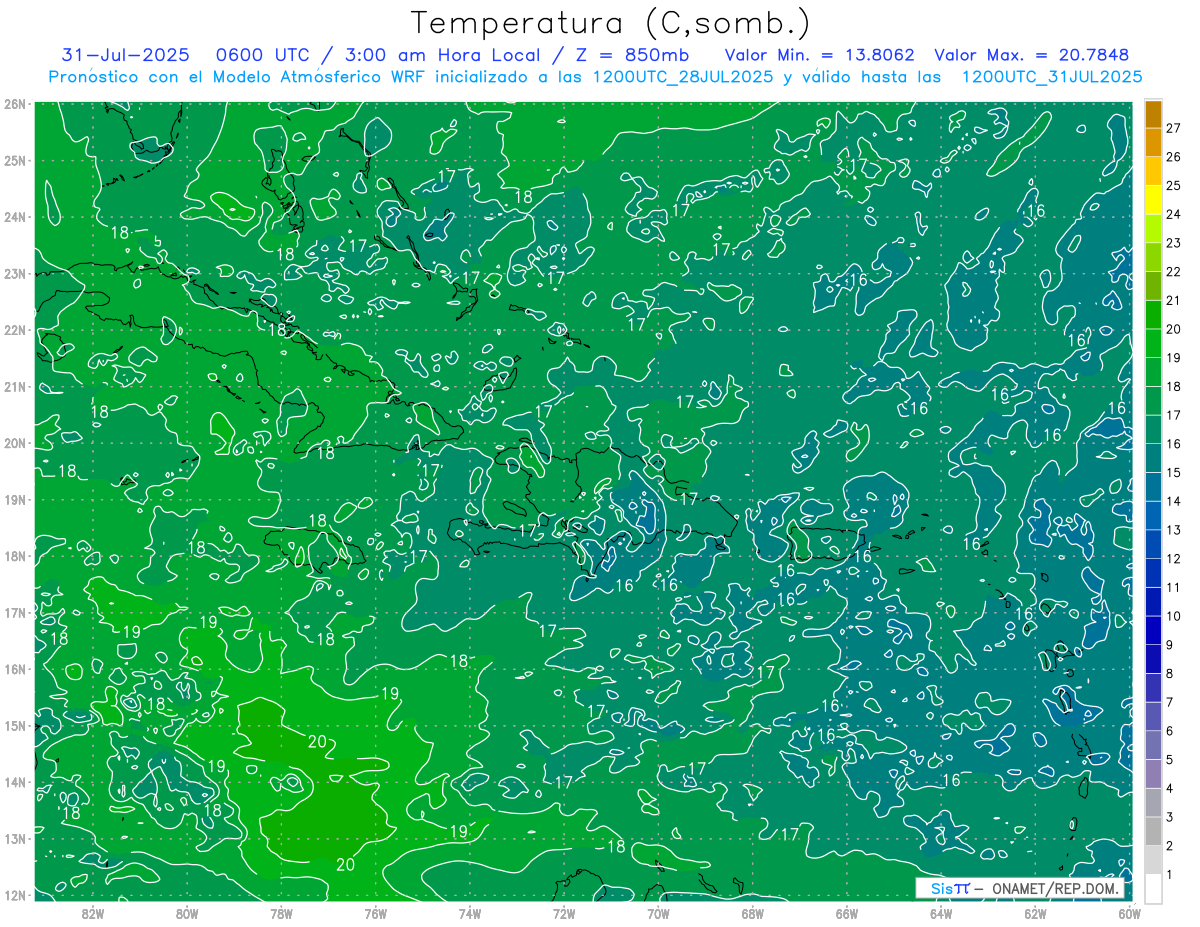The height and width of the screenshot is (927, 1200).
Task: Click the '82W' longitude axis label
Action: (x=93, y=913)
